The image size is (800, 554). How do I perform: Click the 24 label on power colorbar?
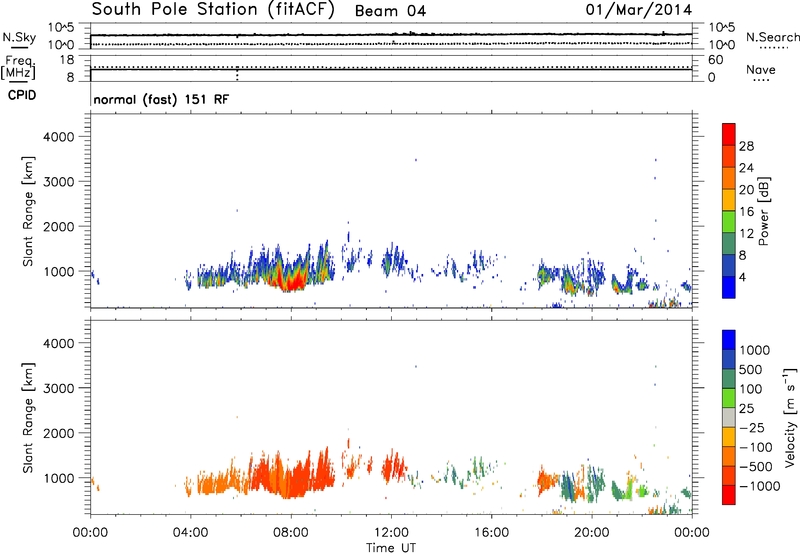click(746, 168)
